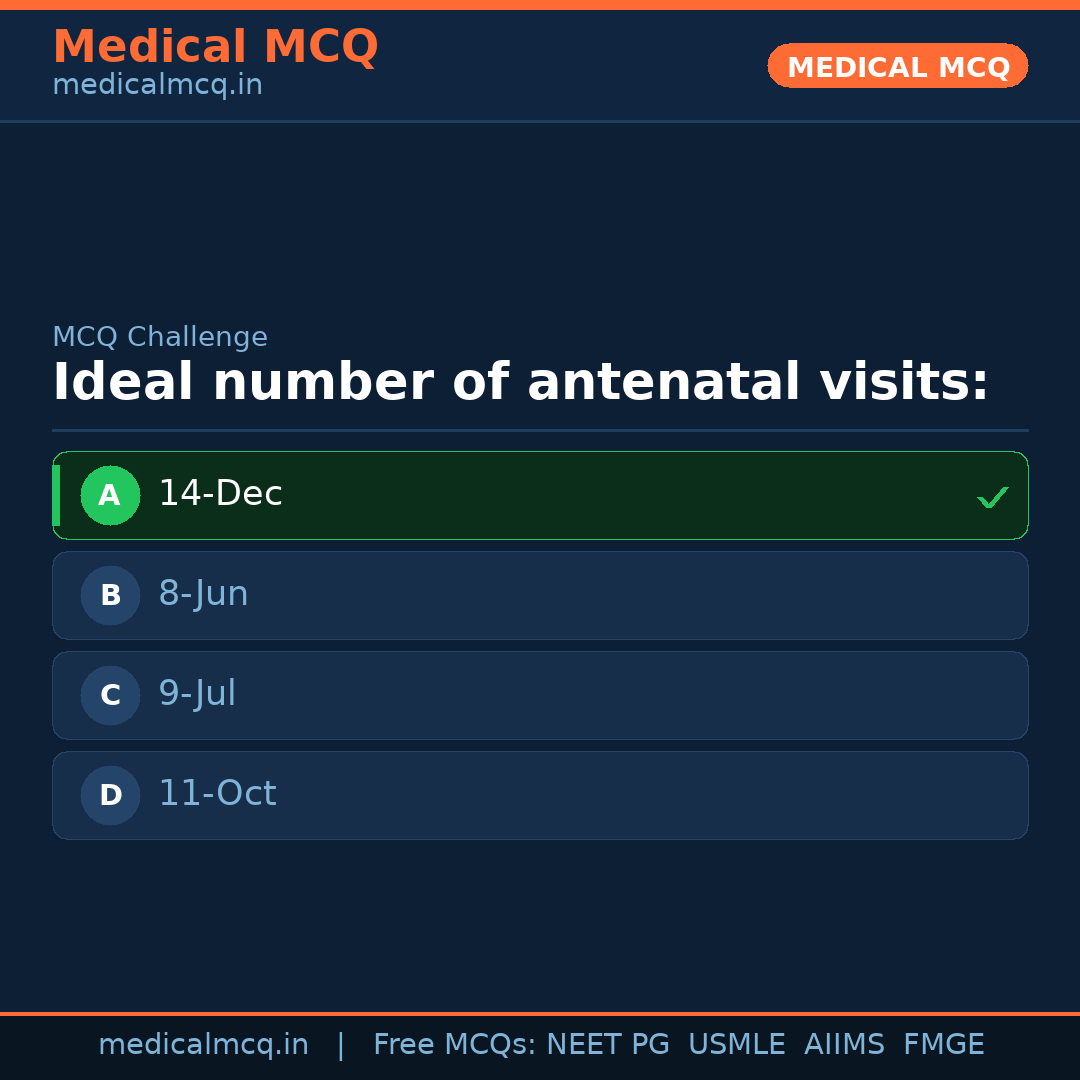1080x1080 pixels.
Task: Select answer option C, 9-Jul
Action: pos(540,695)
